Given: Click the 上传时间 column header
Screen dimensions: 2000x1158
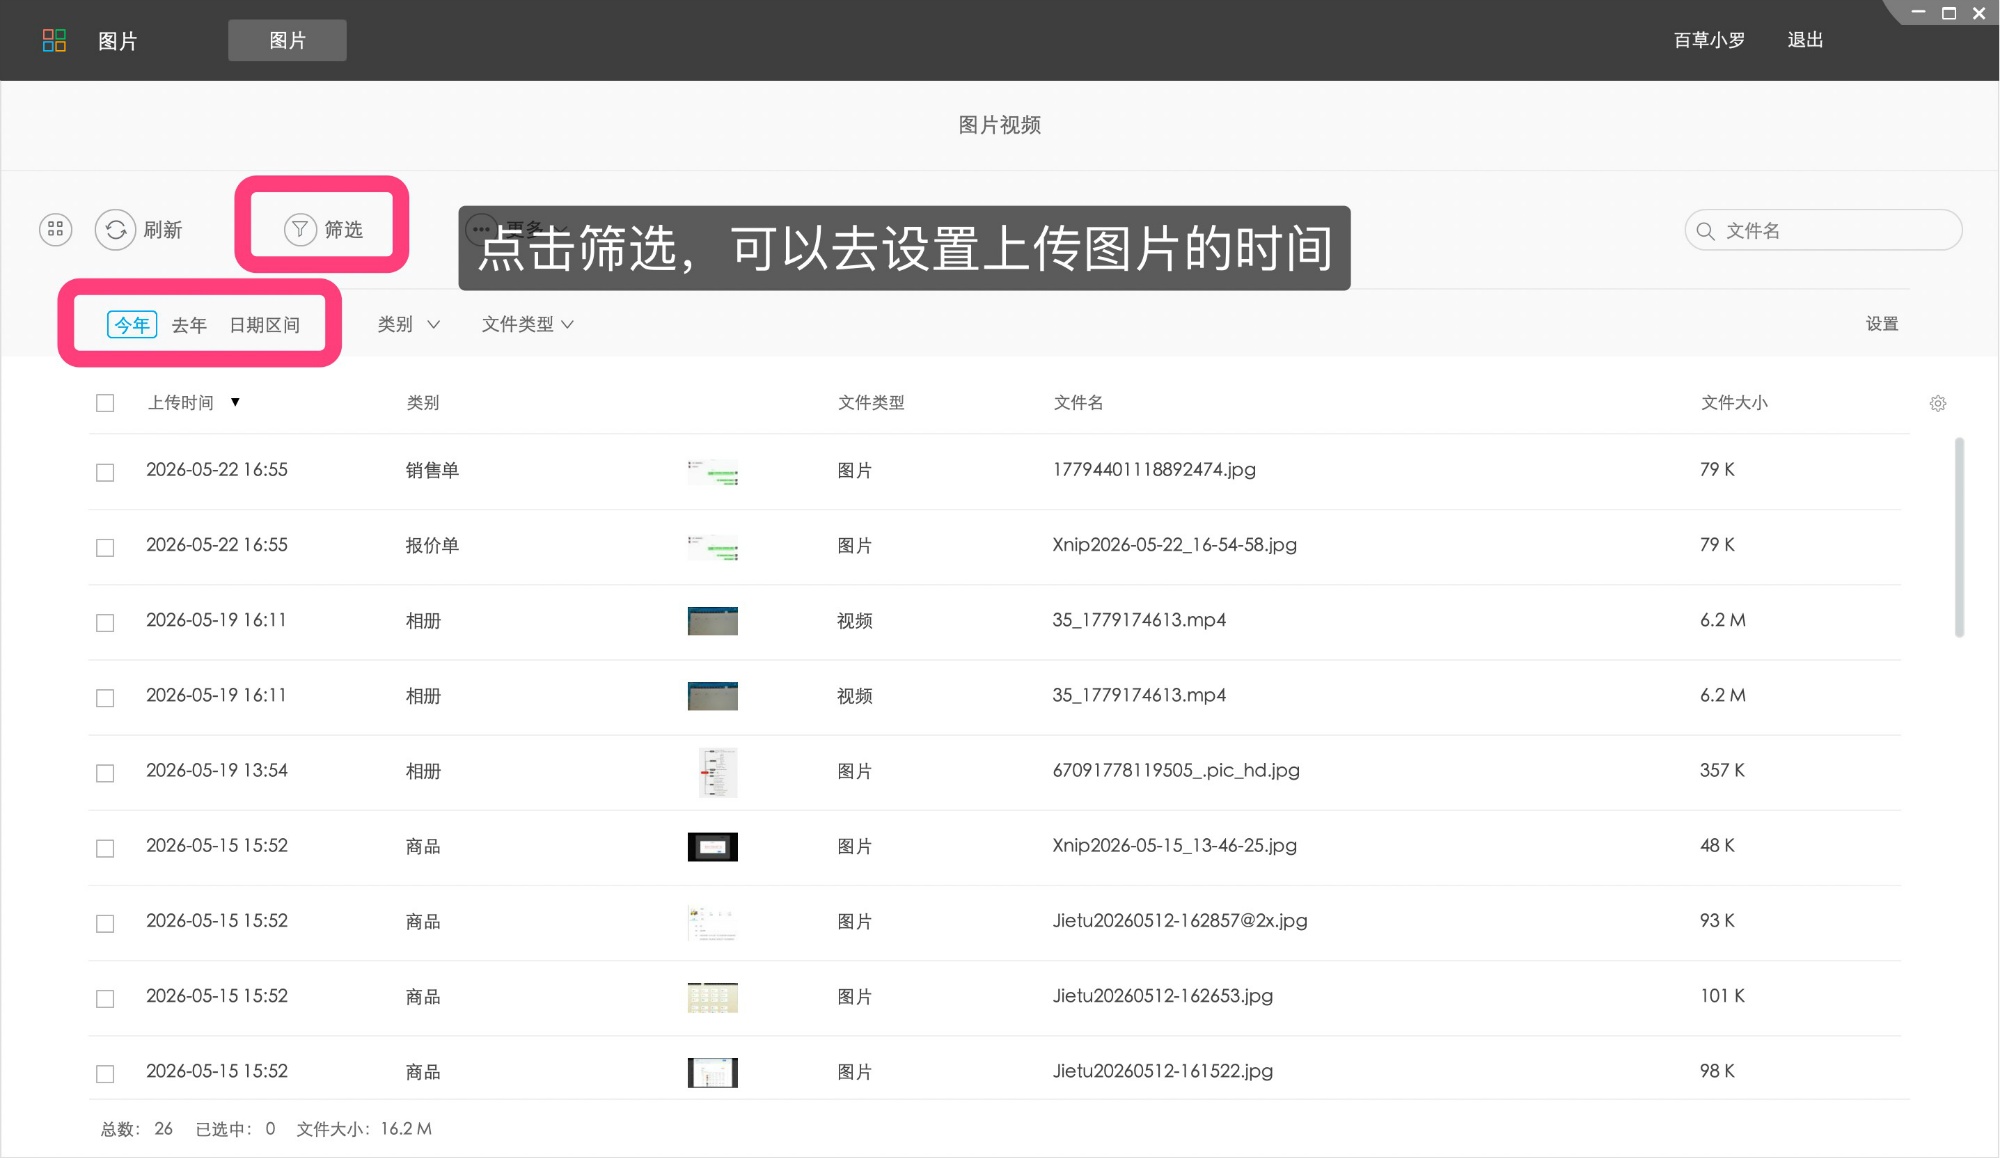Looking at the screenshot, I should 181,402.
